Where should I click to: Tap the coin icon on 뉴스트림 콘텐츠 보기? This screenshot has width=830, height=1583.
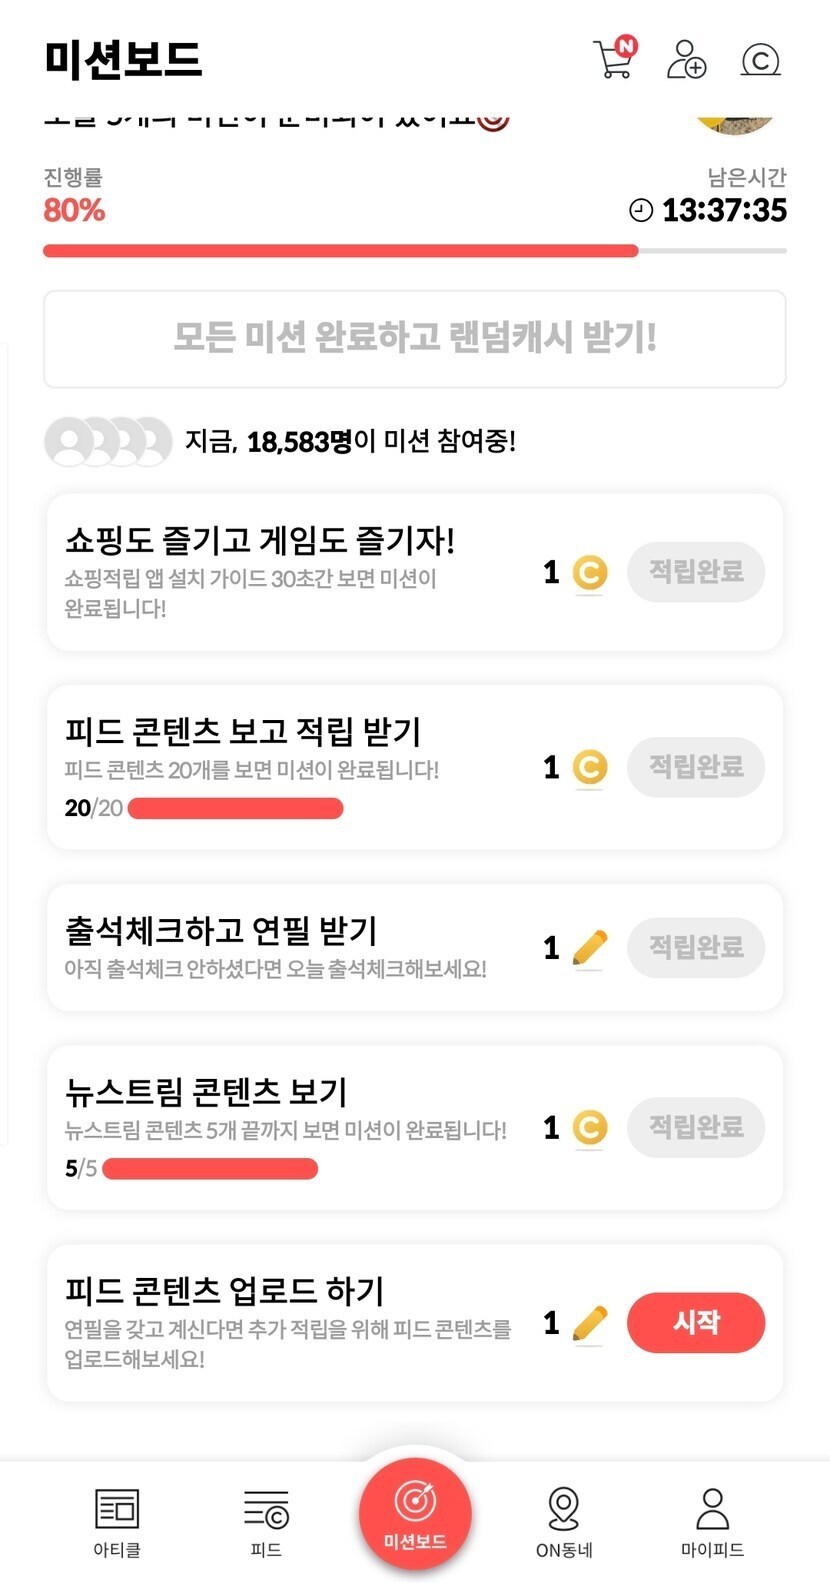tap(590, 1128)
